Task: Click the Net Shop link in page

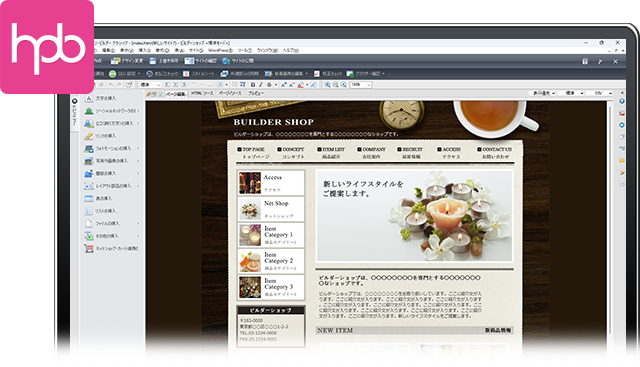Action: (276, 203)
